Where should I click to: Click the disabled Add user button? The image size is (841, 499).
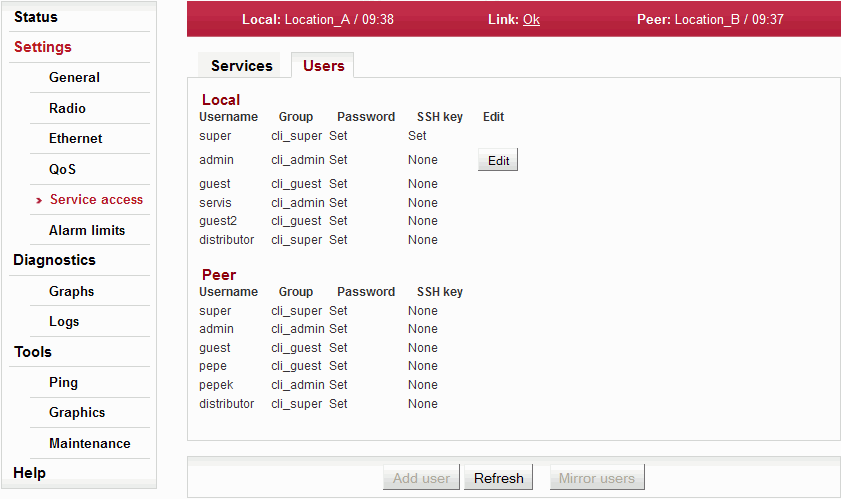pyautogui.click(x=421, y=478)
